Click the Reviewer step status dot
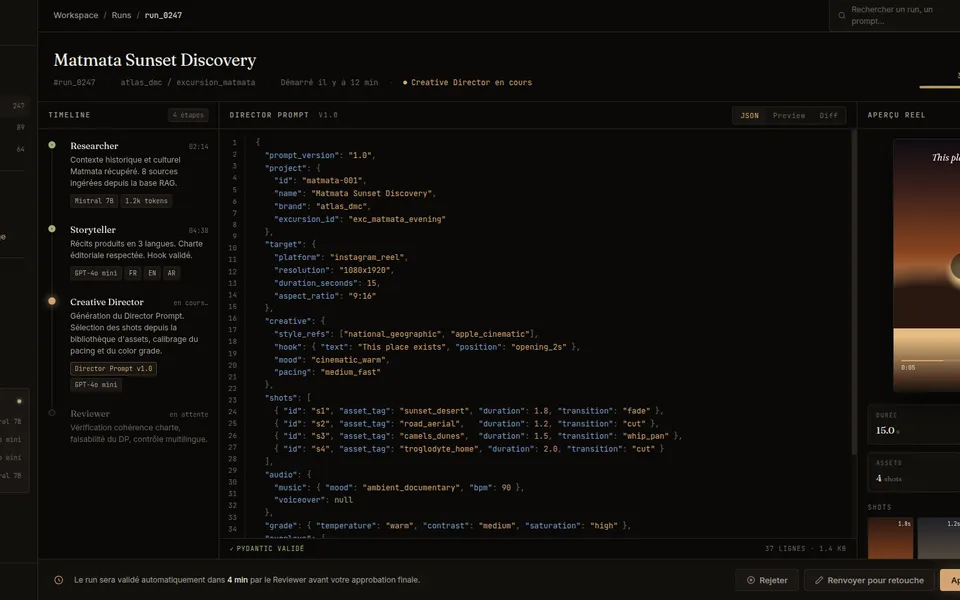960x600 pixels. (x=52, y=413)
